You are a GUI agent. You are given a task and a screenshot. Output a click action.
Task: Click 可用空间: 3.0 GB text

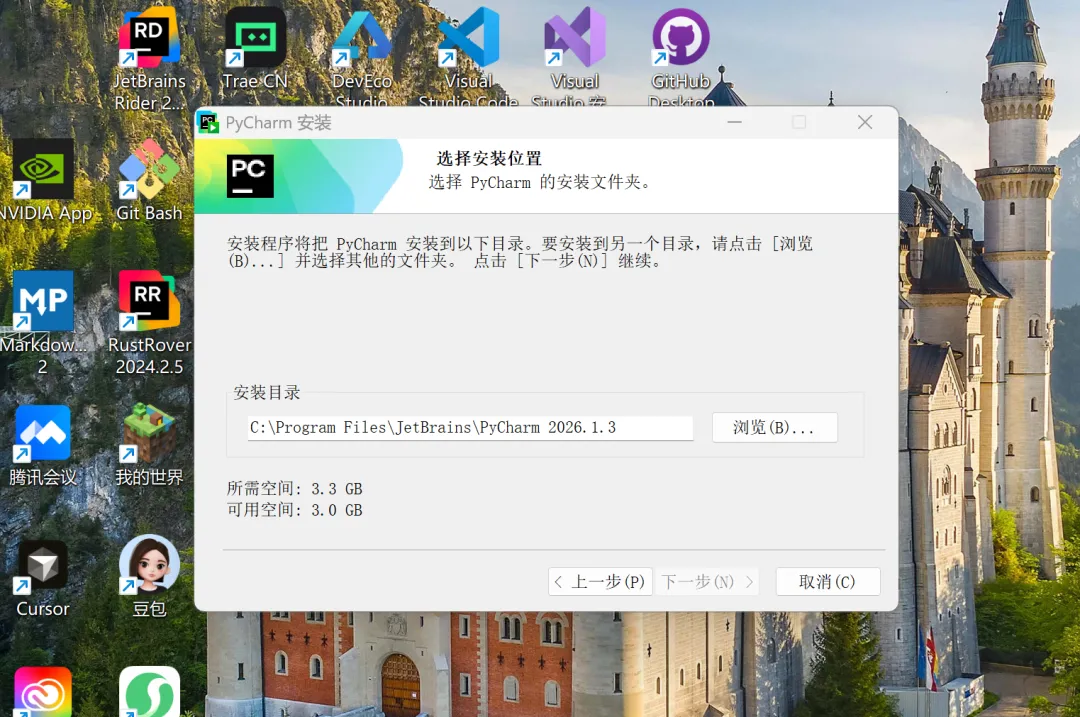tap(295, 510)
